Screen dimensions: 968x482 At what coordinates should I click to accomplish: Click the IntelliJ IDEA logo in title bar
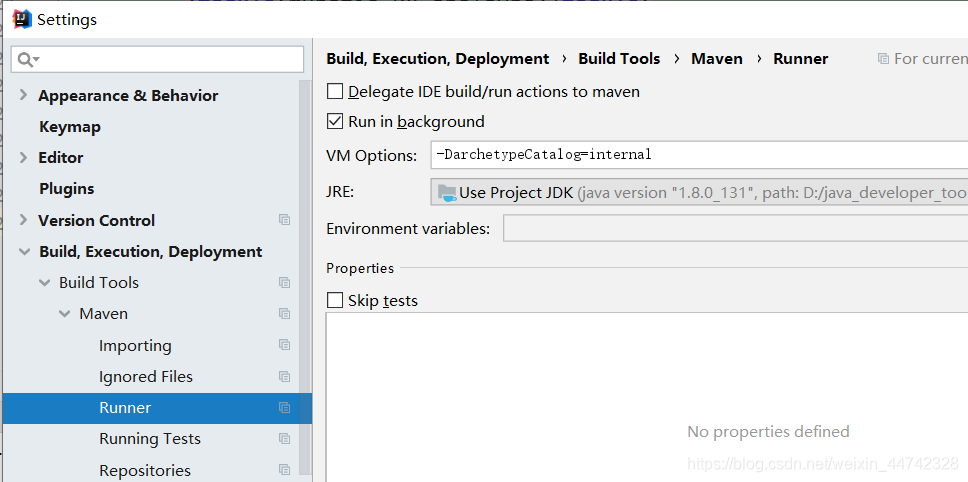22,19
